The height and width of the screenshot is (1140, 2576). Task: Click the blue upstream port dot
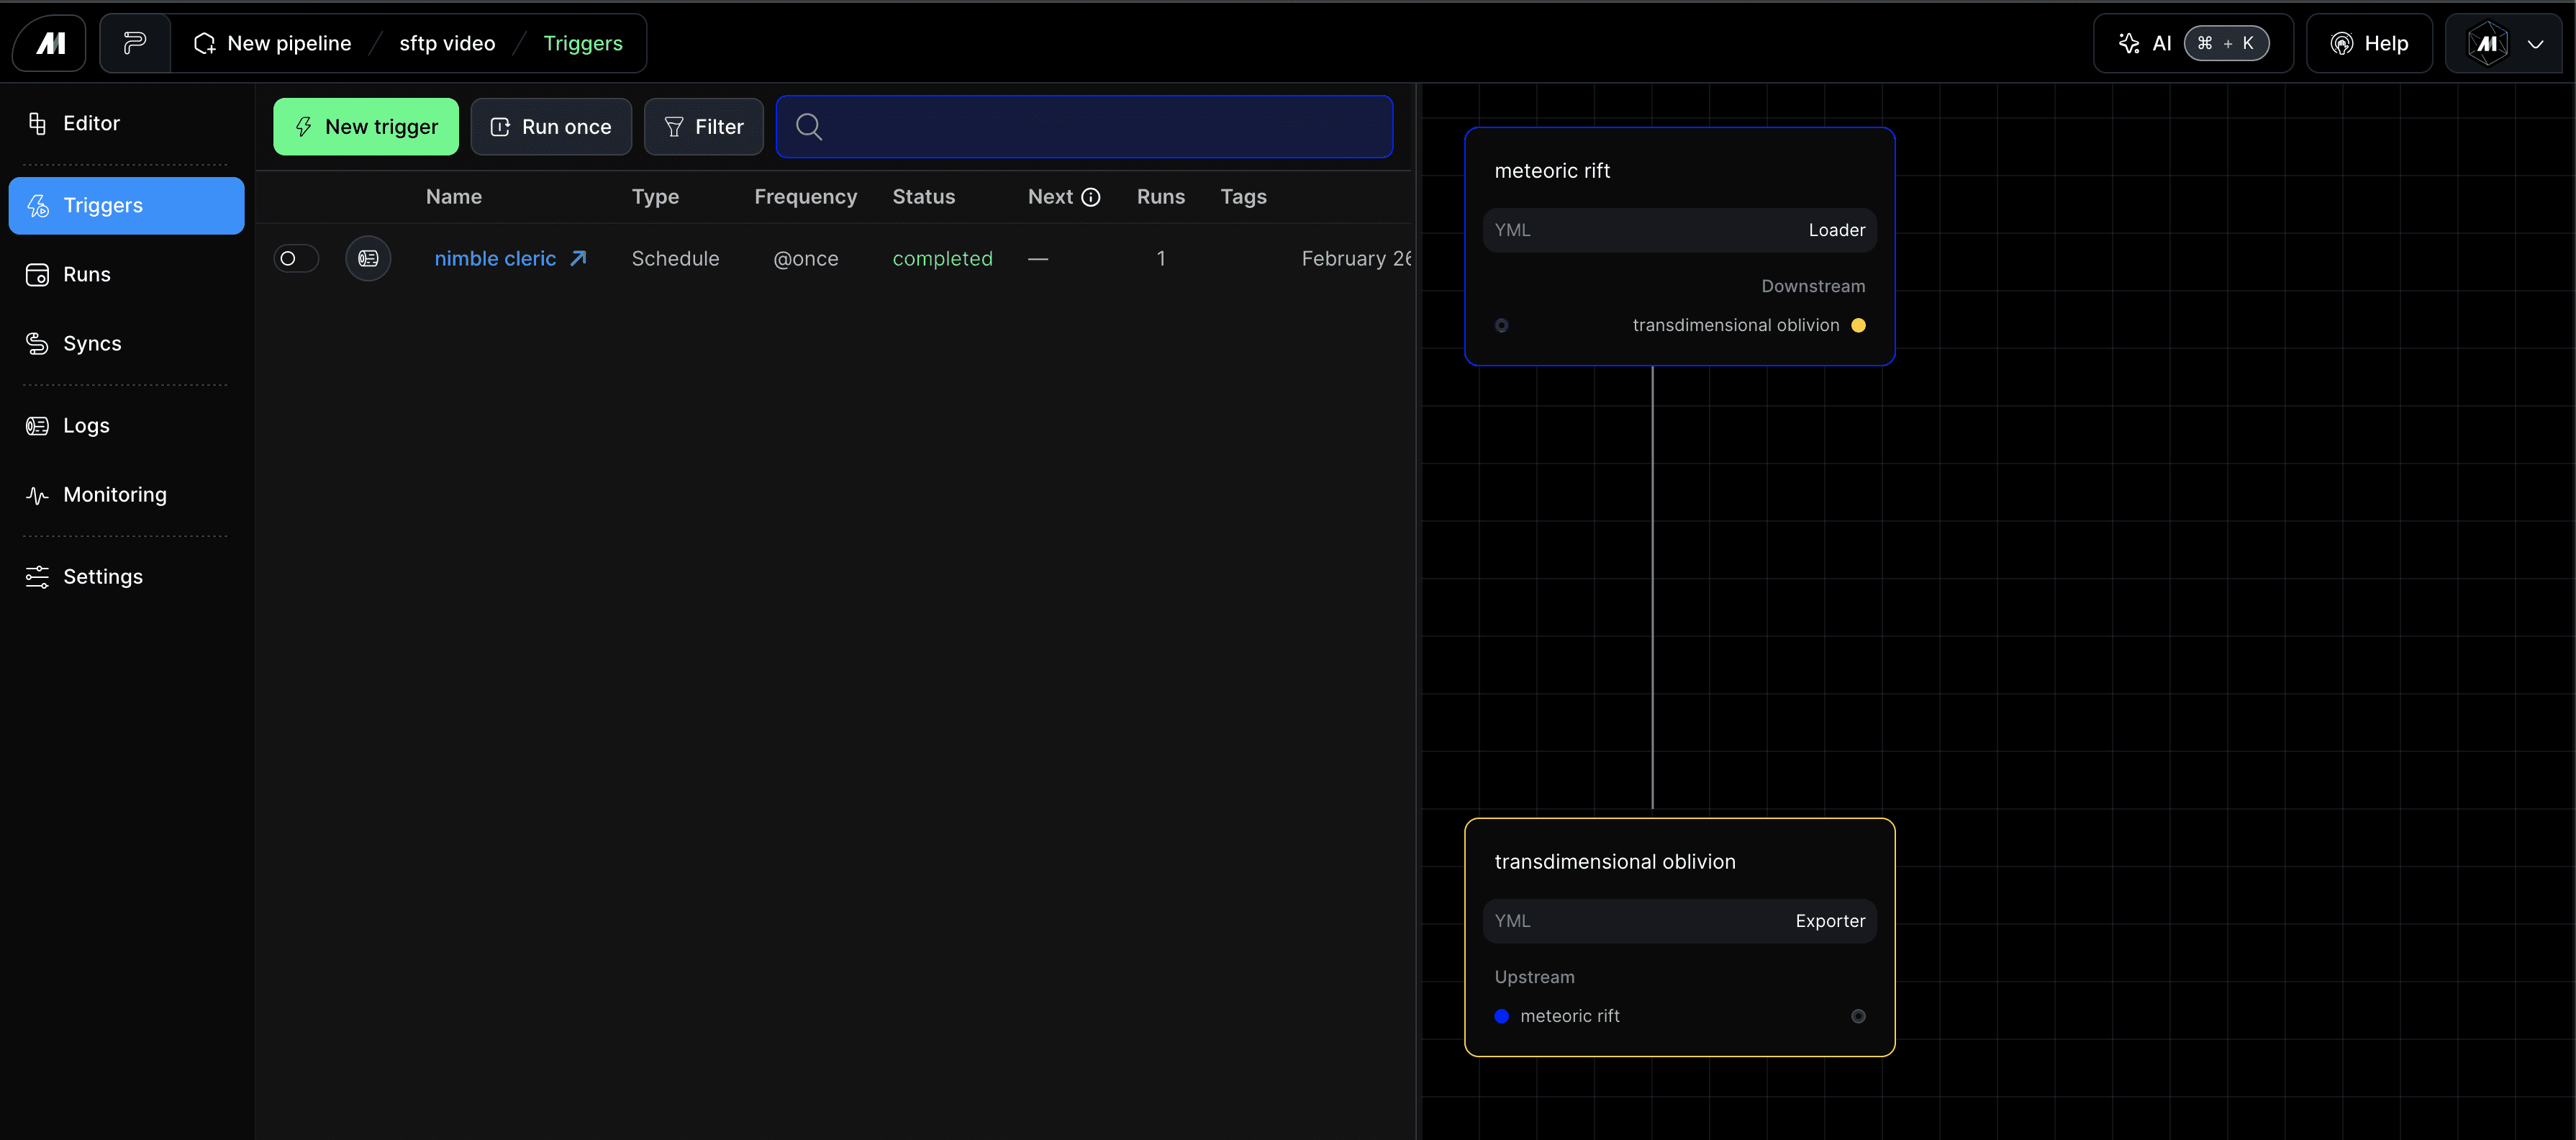pyautogui.click(x=1501, y=1016)
